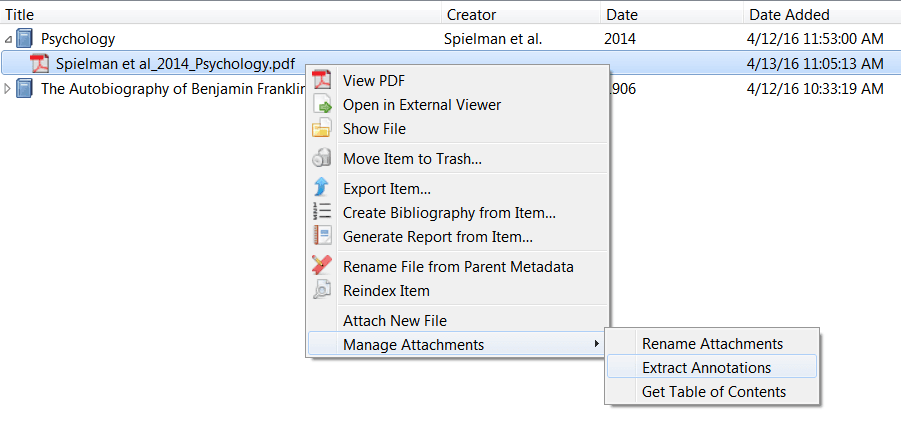Viewport: 901px width, 424px height.
Task: Click the Generate Report icon
Action: pos(322,237)
